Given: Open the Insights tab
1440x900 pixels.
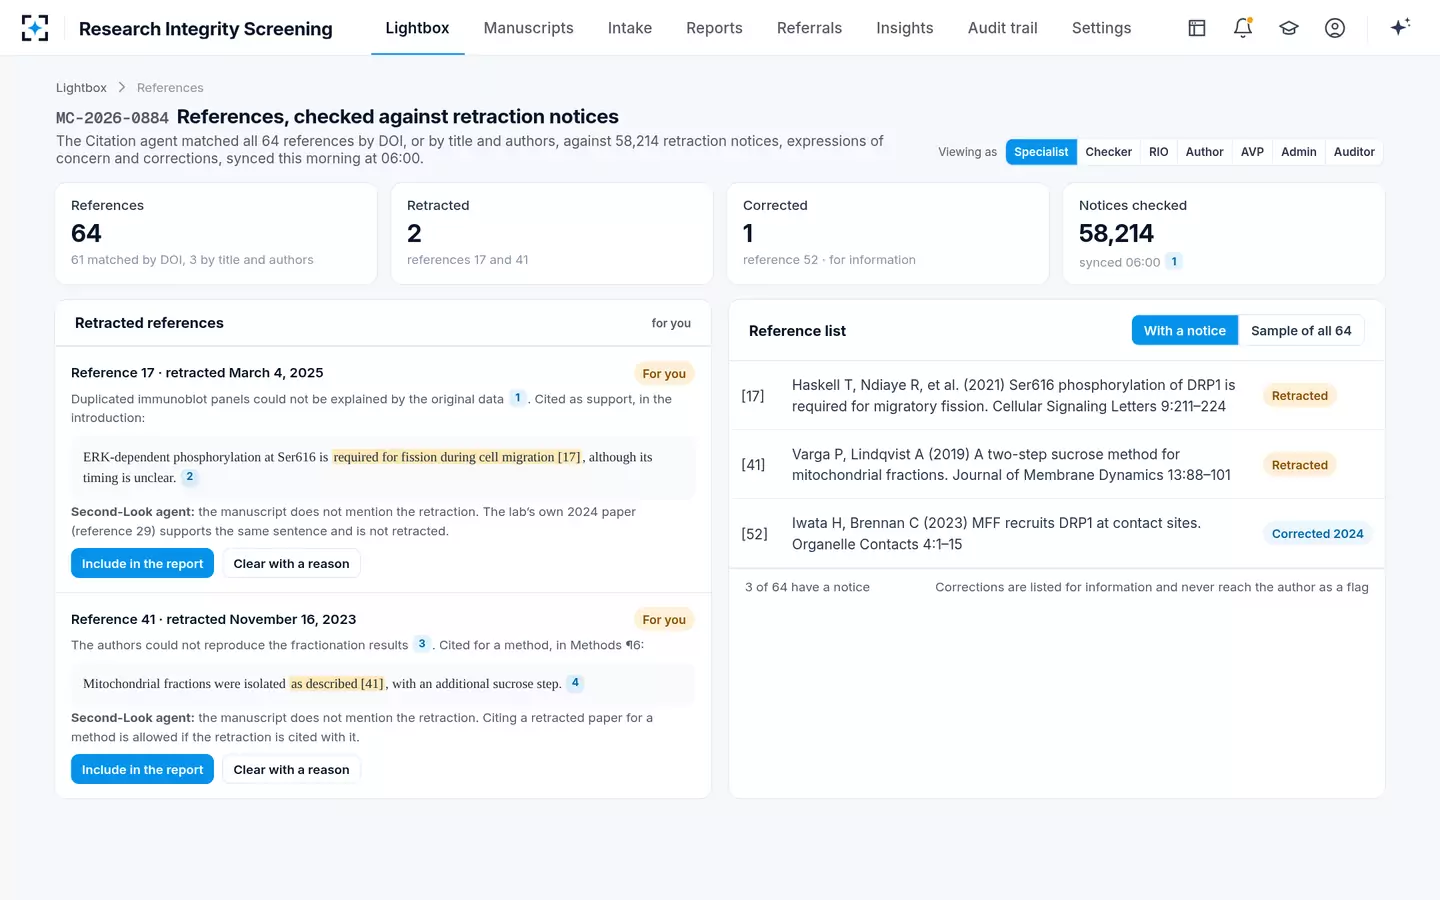Looking at the screenshot, I should click(x=904, y=28).
